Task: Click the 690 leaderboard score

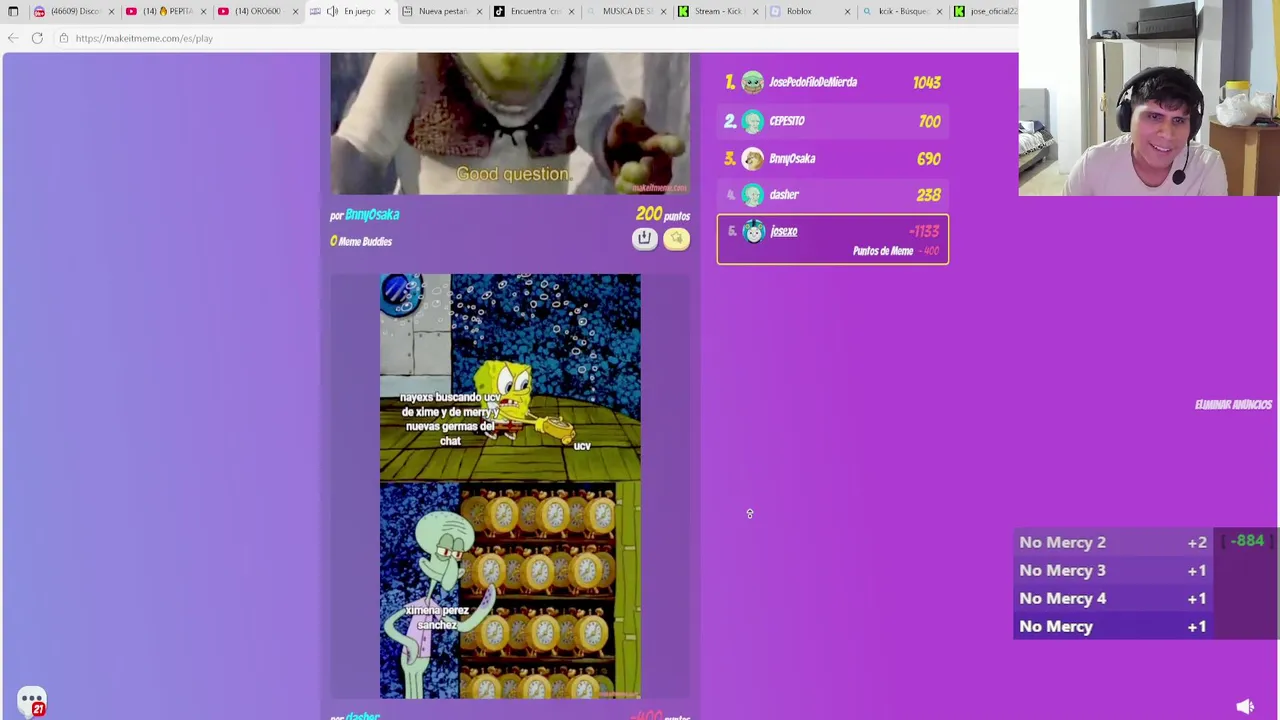Action: pos(928,159)
